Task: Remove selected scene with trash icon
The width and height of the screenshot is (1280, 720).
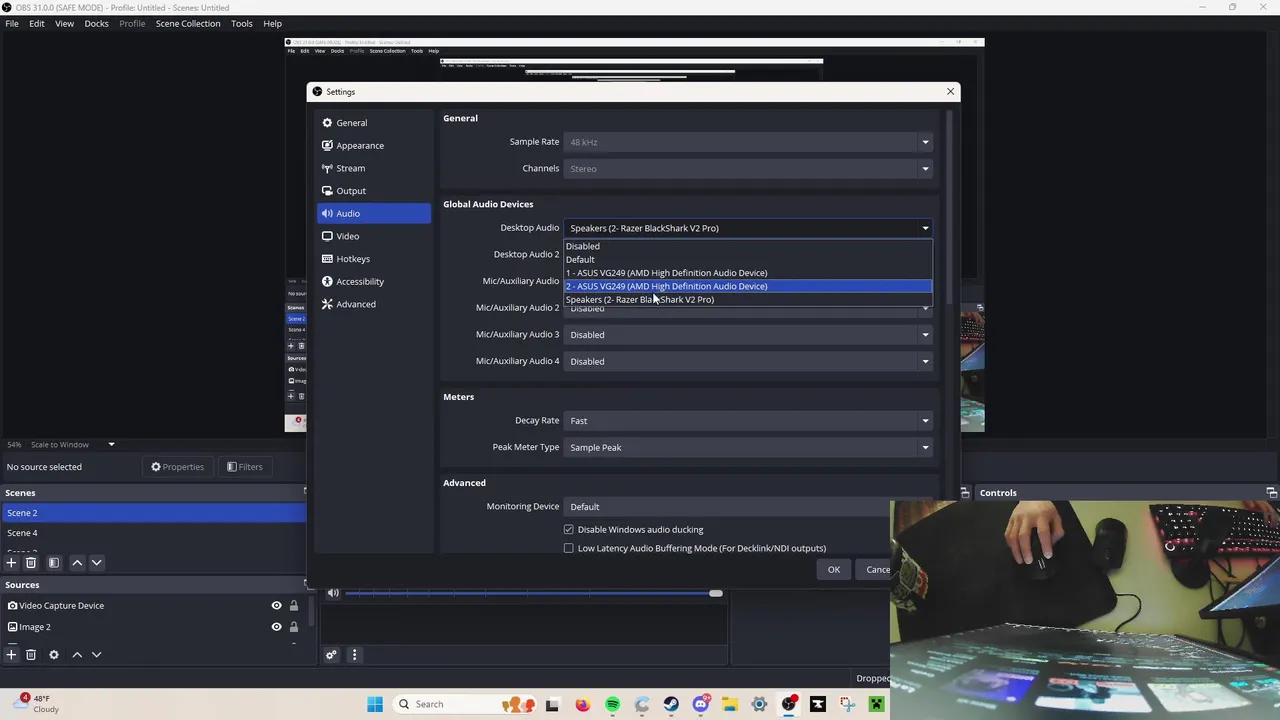Action: coord(31,563)
